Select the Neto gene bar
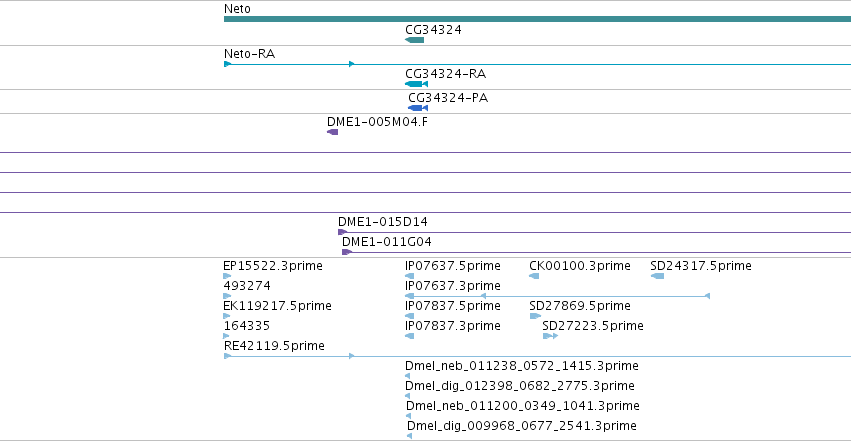The width and height of the screenshot is (851, 441). (x=537, y=19)
